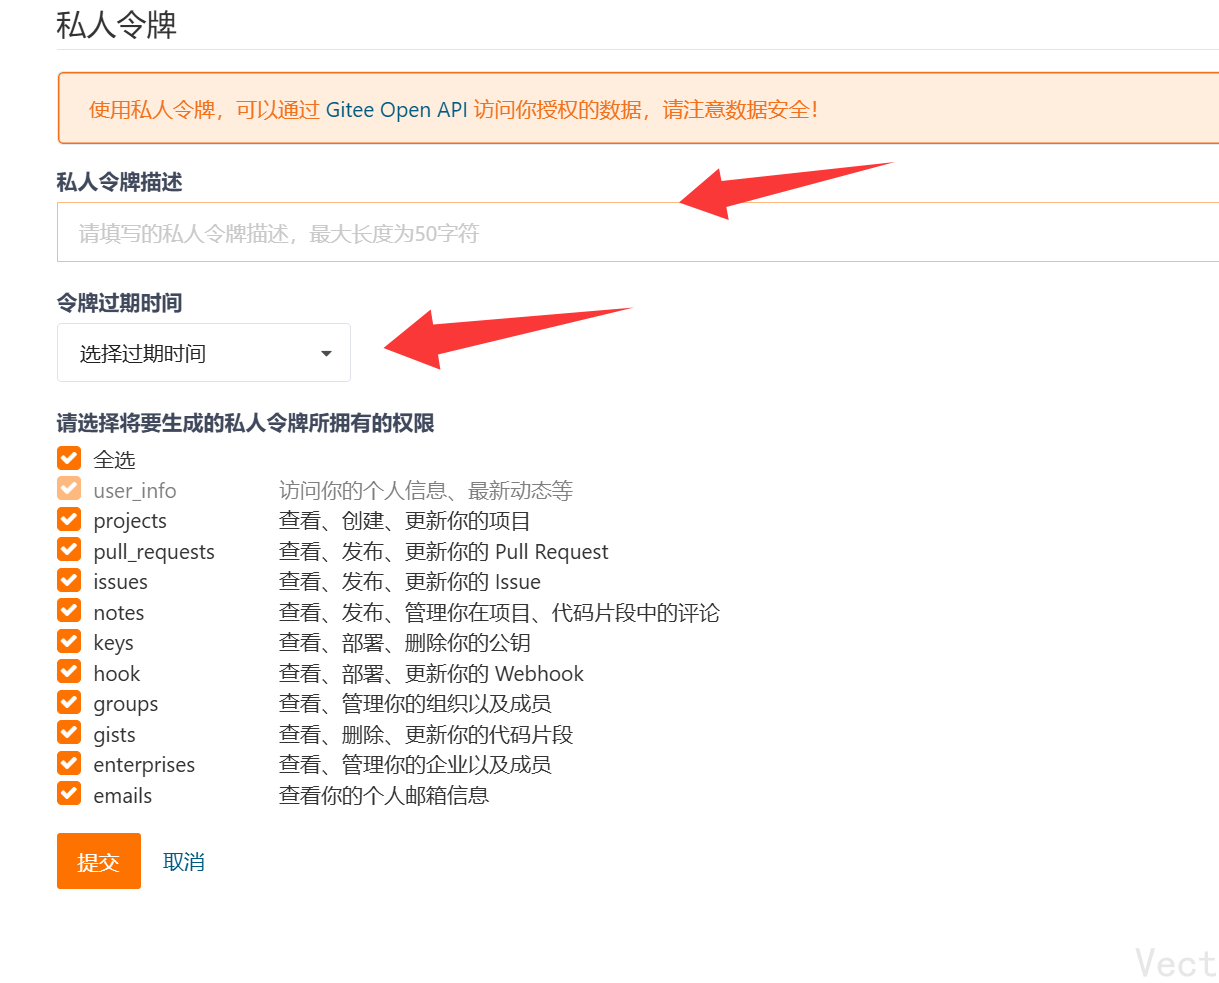Uncheck the emails permission checkbox
The height and width of the screenshot is (983, 1219).
(x=69, y=794)
